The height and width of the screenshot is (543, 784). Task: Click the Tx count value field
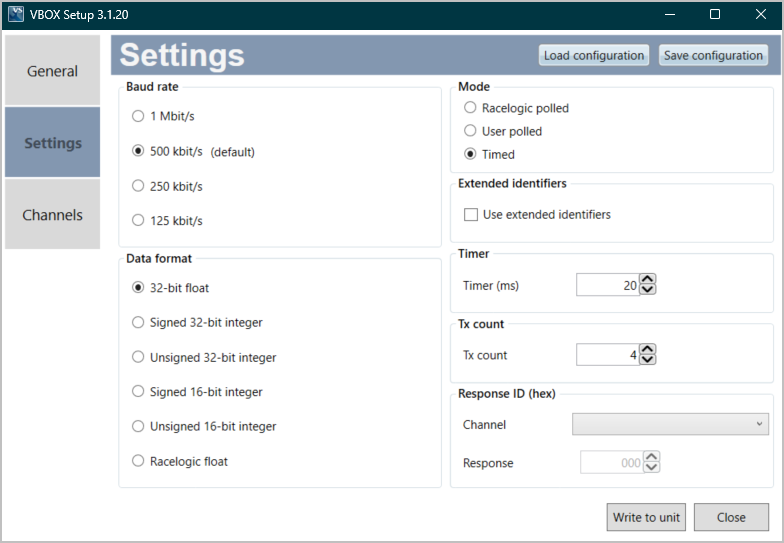[x=608, y=354]
